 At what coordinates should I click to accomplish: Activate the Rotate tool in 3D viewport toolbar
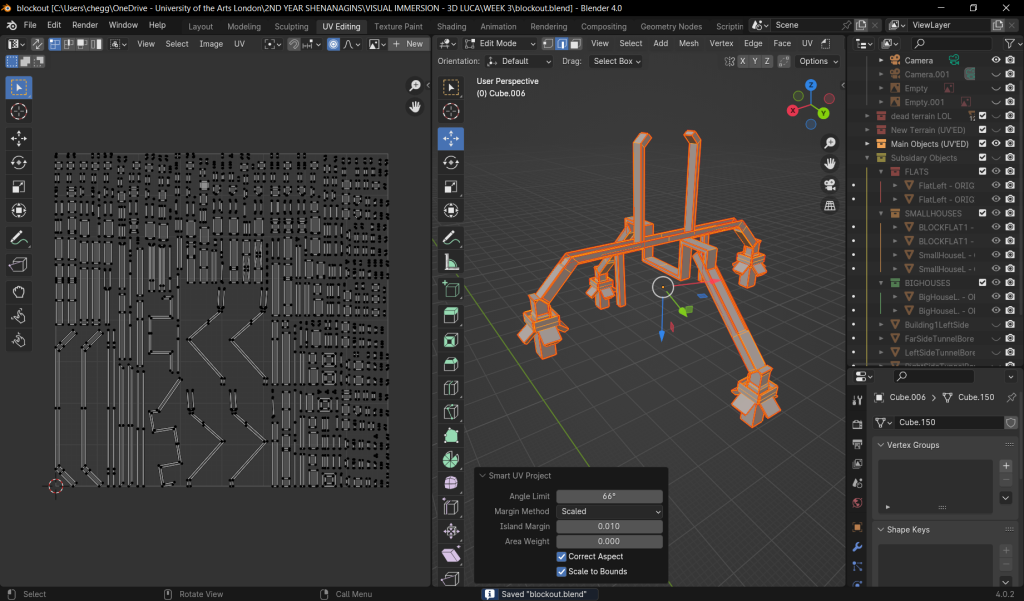tap(451, 163)
